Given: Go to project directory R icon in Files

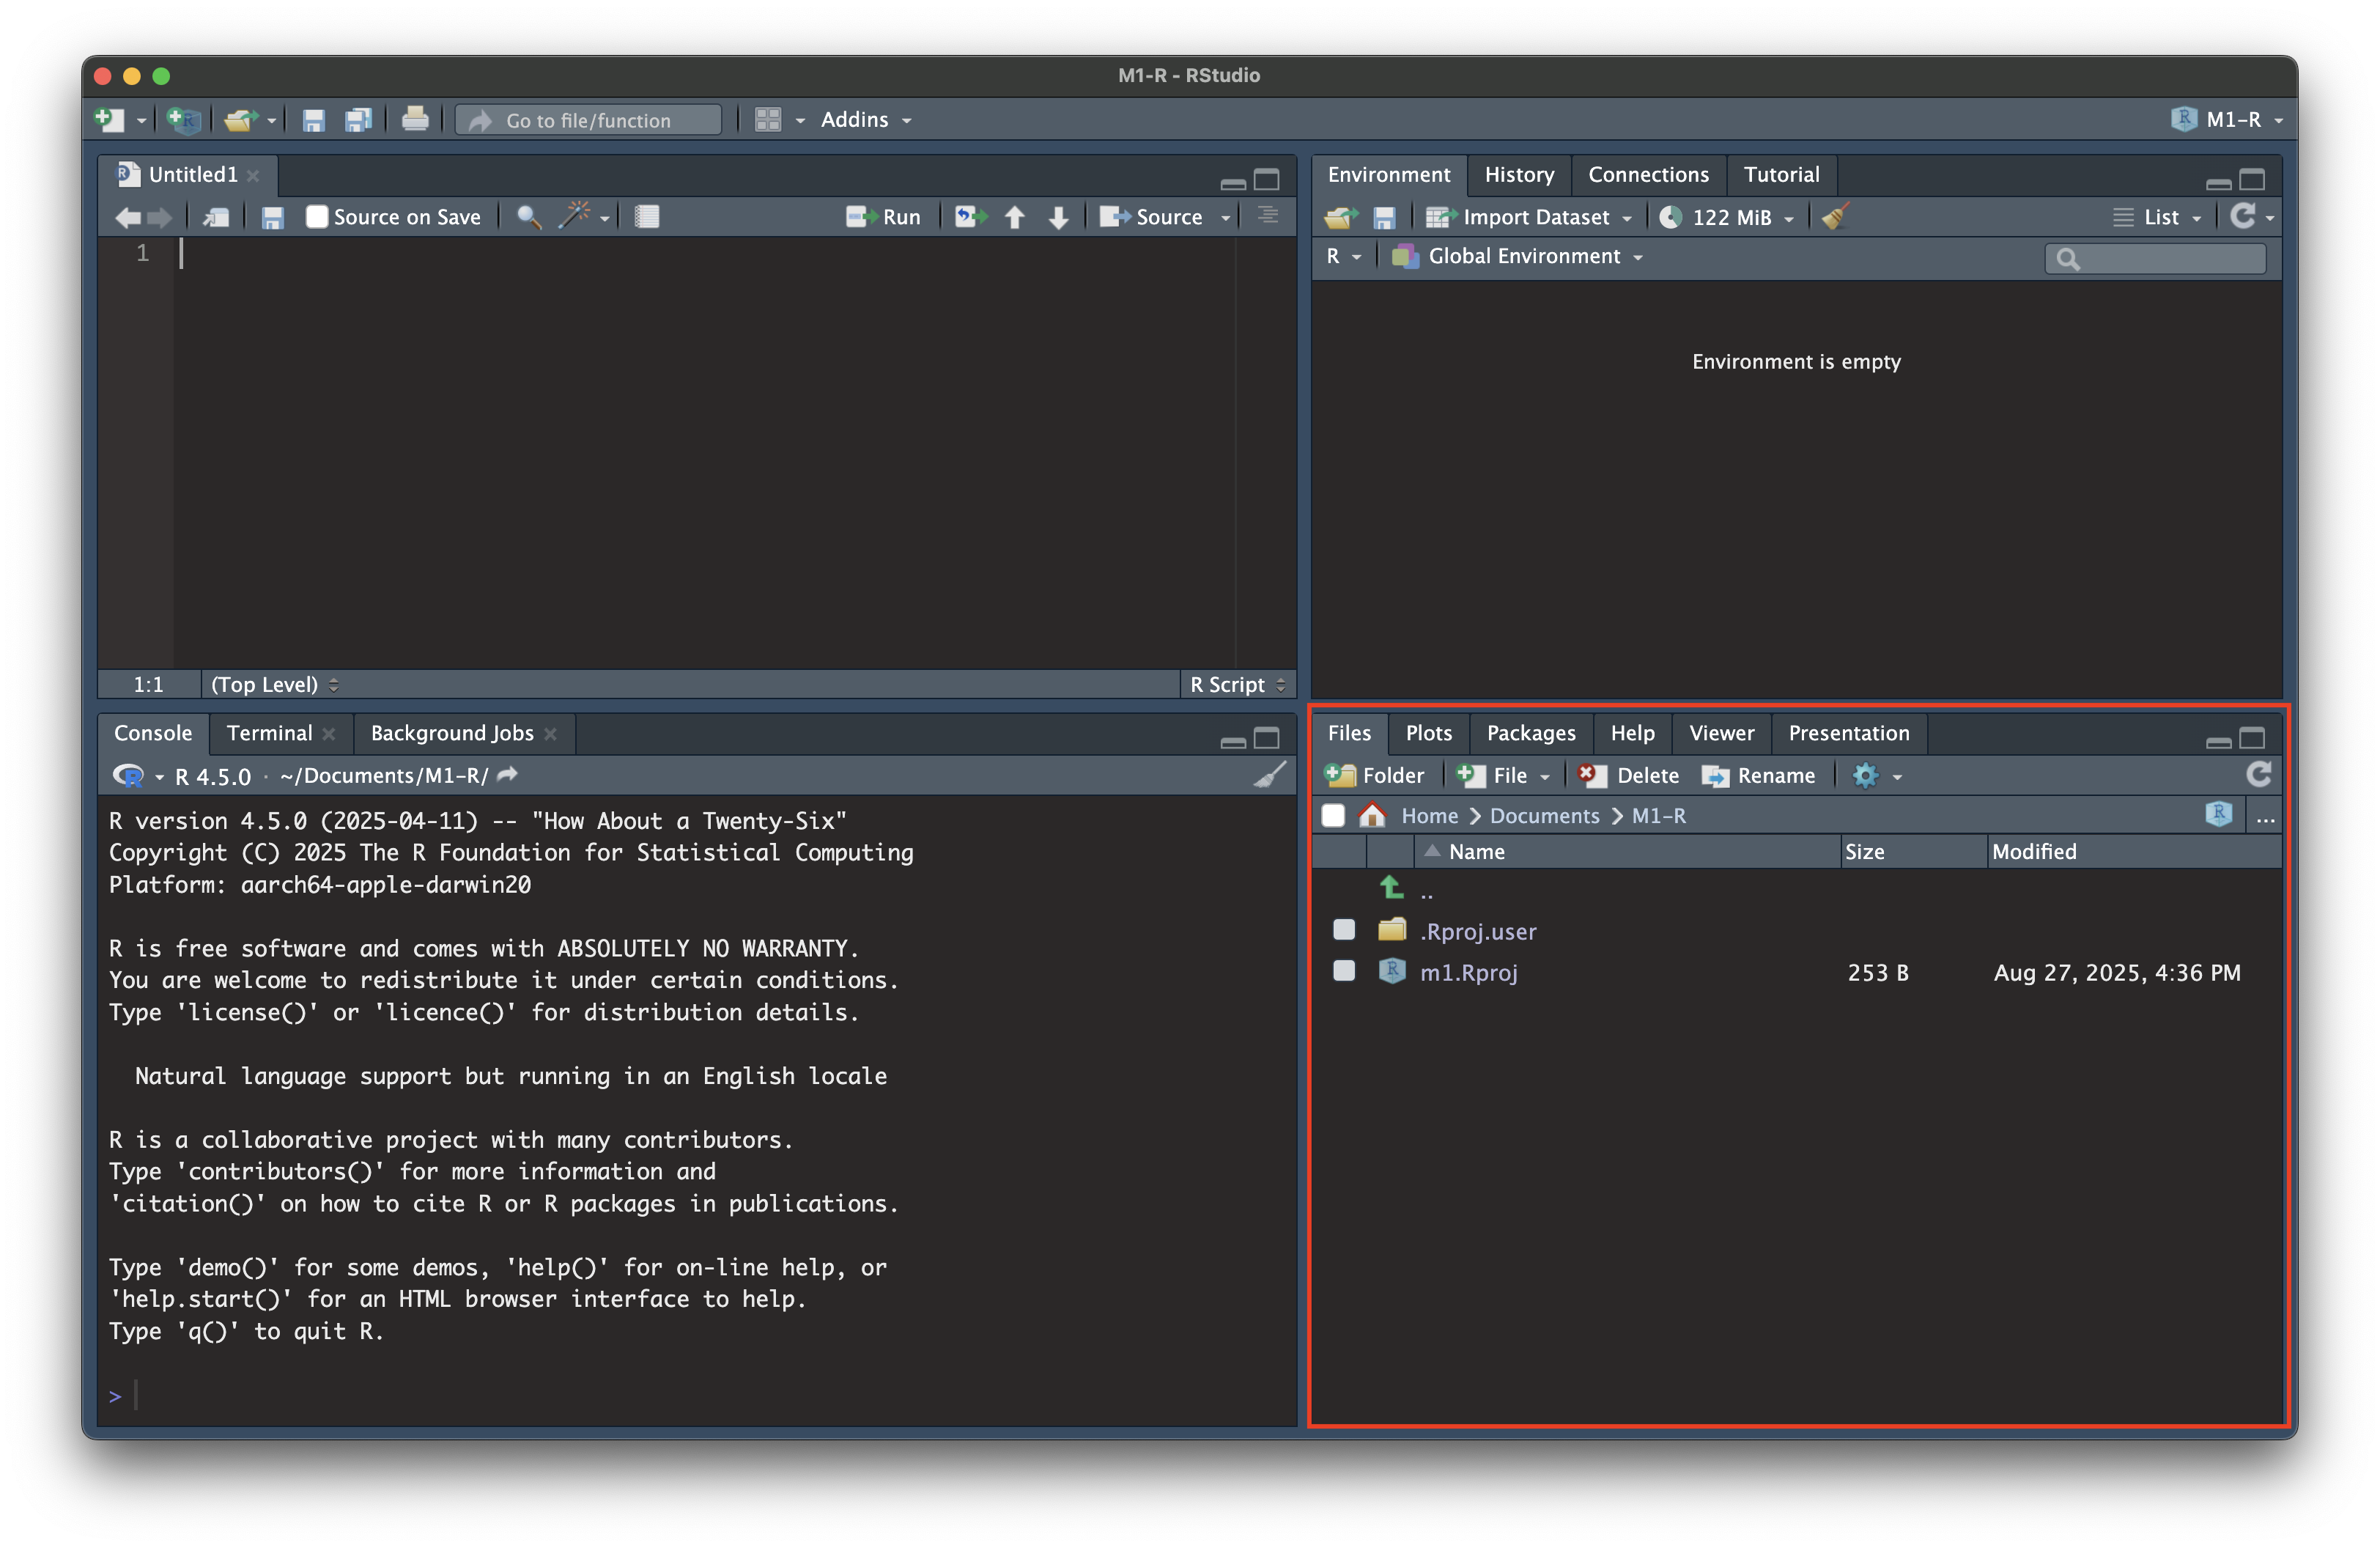Looking at the screenshot, I should pos(2219,815).
